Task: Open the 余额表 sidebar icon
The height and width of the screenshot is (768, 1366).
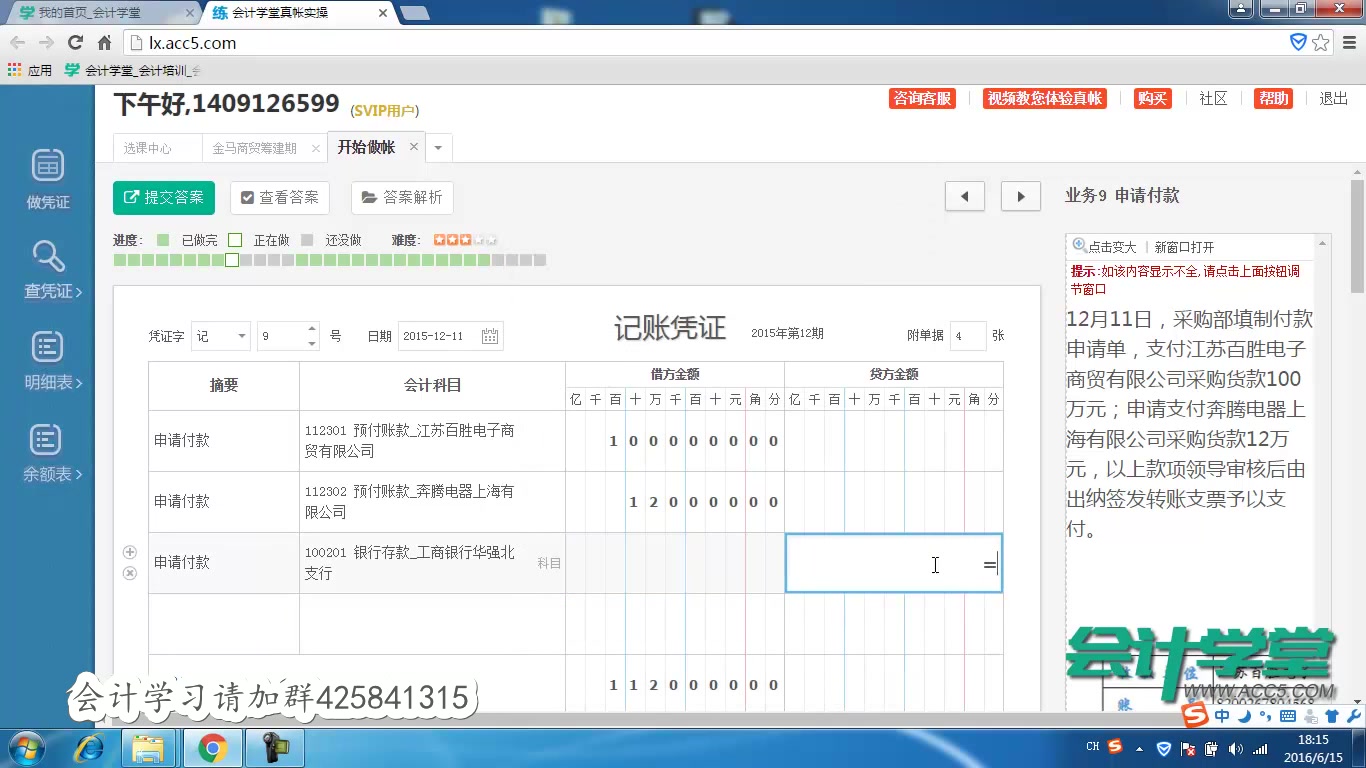Action: [46, 440]
